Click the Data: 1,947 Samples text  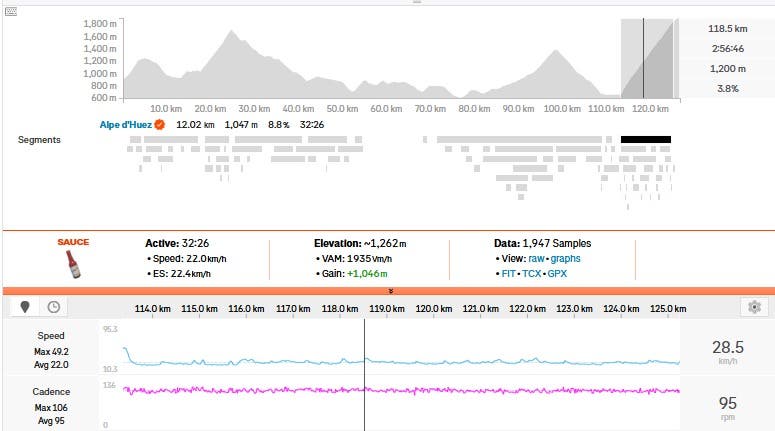(x=542, y=243)
